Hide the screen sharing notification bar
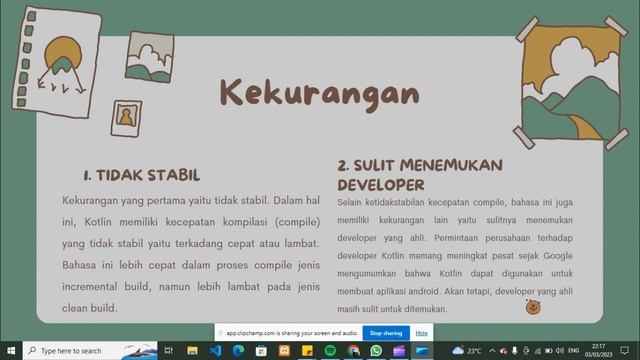Viewport: 640px width, 360px height. (421, 333)
